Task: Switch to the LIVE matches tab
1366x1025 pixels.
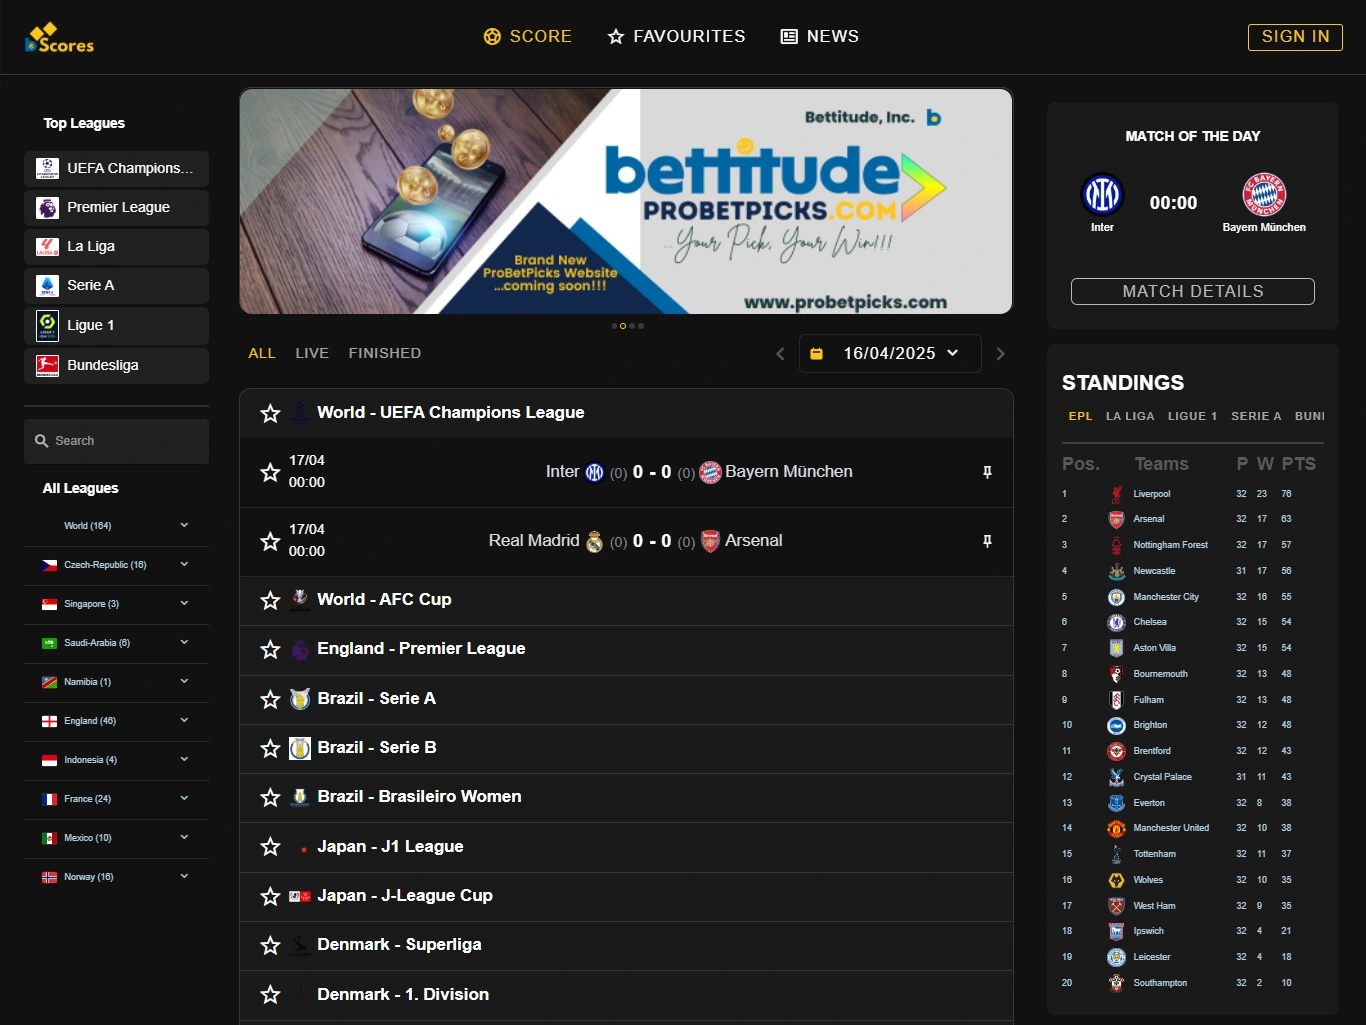Action: point(312,353)
